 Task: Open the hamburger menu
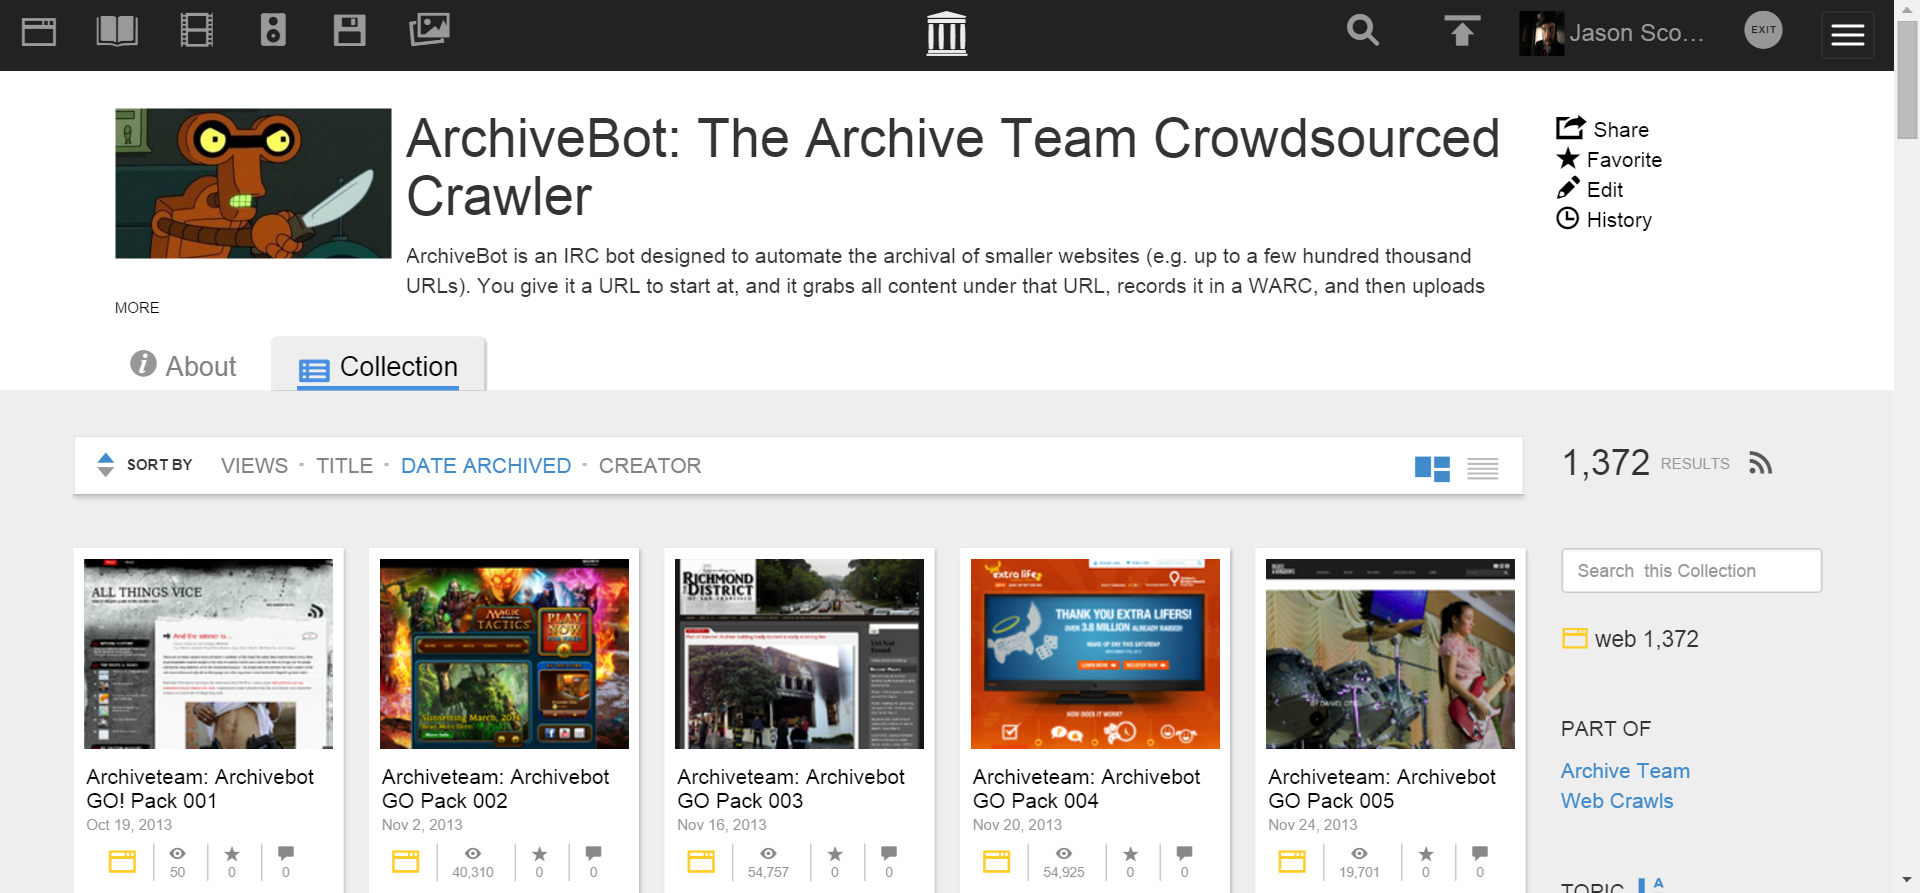click(x=1847, y=35)
